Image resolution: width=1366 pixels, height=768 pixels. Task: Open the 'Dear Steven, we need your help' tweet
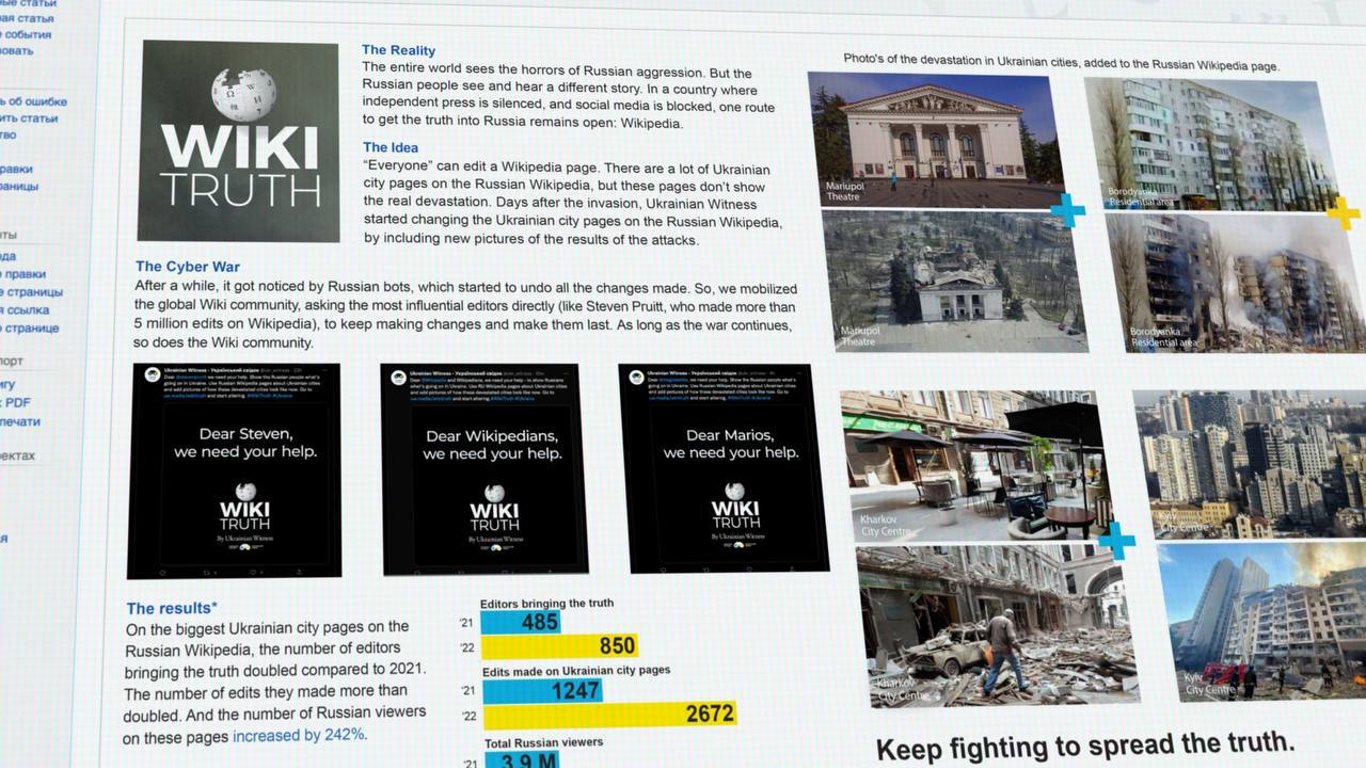pyautogui.click(x=235, y=470)
